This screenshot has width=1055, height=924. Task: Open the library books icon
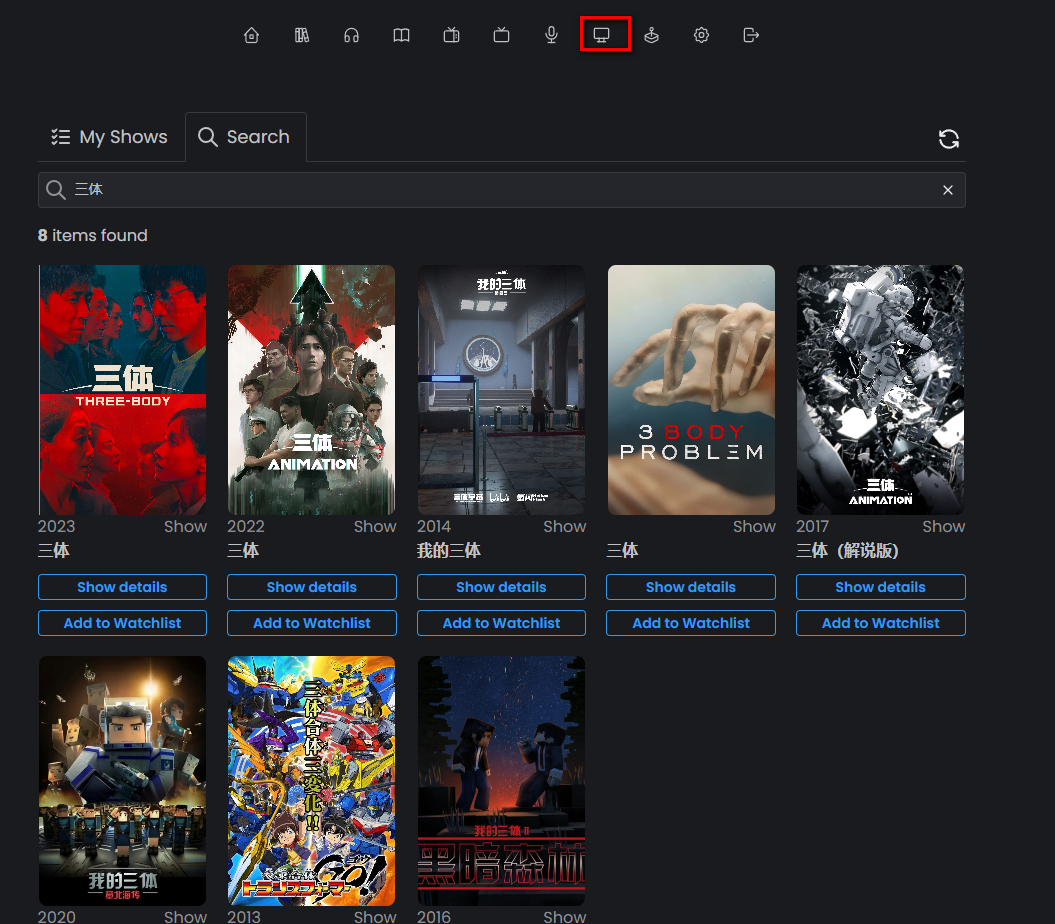click(302, 35)
